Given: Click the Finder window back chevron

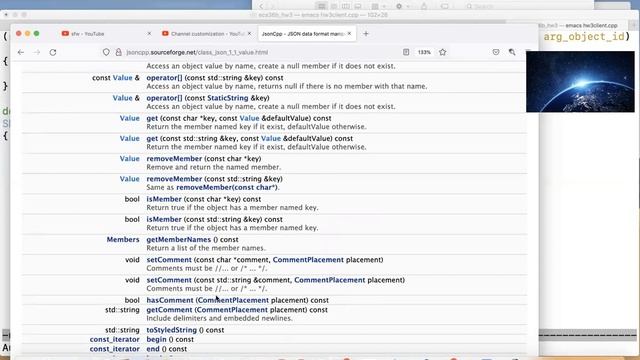Looking at the screenshot, I should click(262, 6).
